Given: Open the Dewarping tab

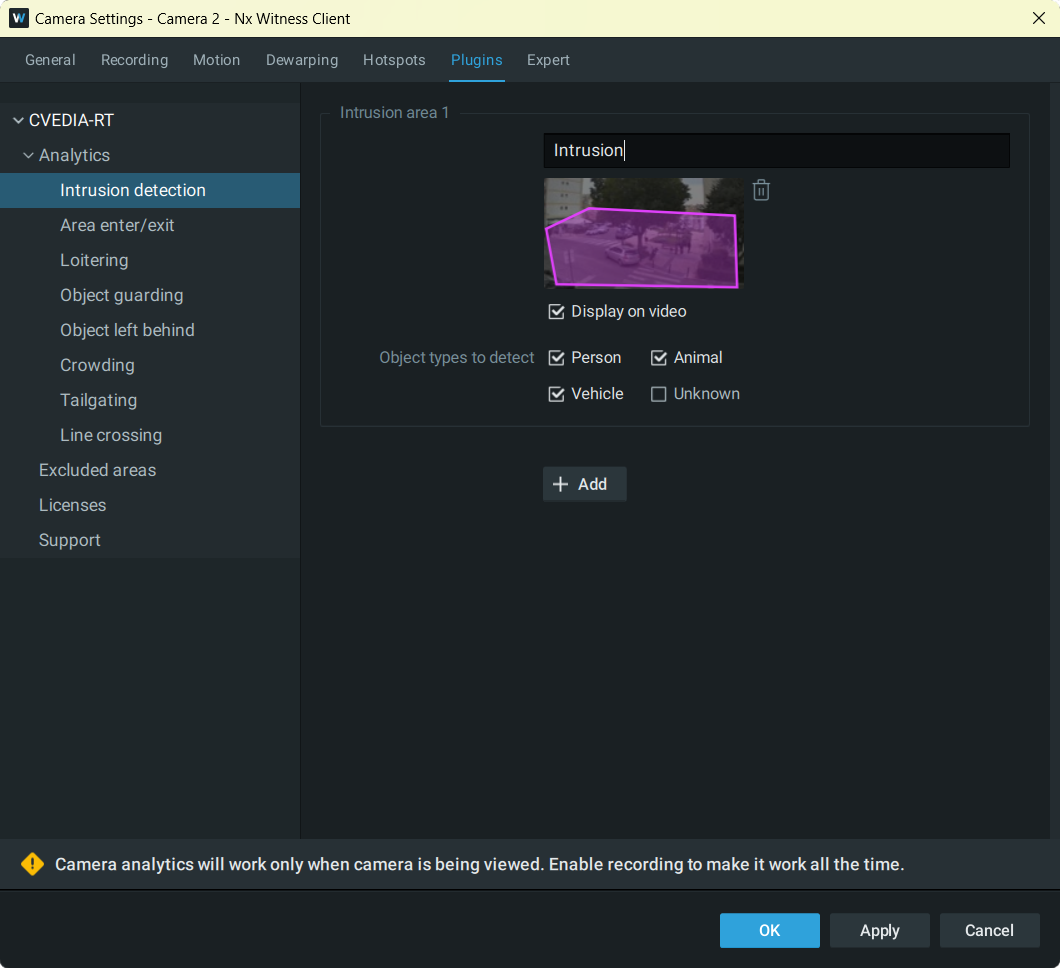Looking at the screenshot, I should tap(302, 60).
